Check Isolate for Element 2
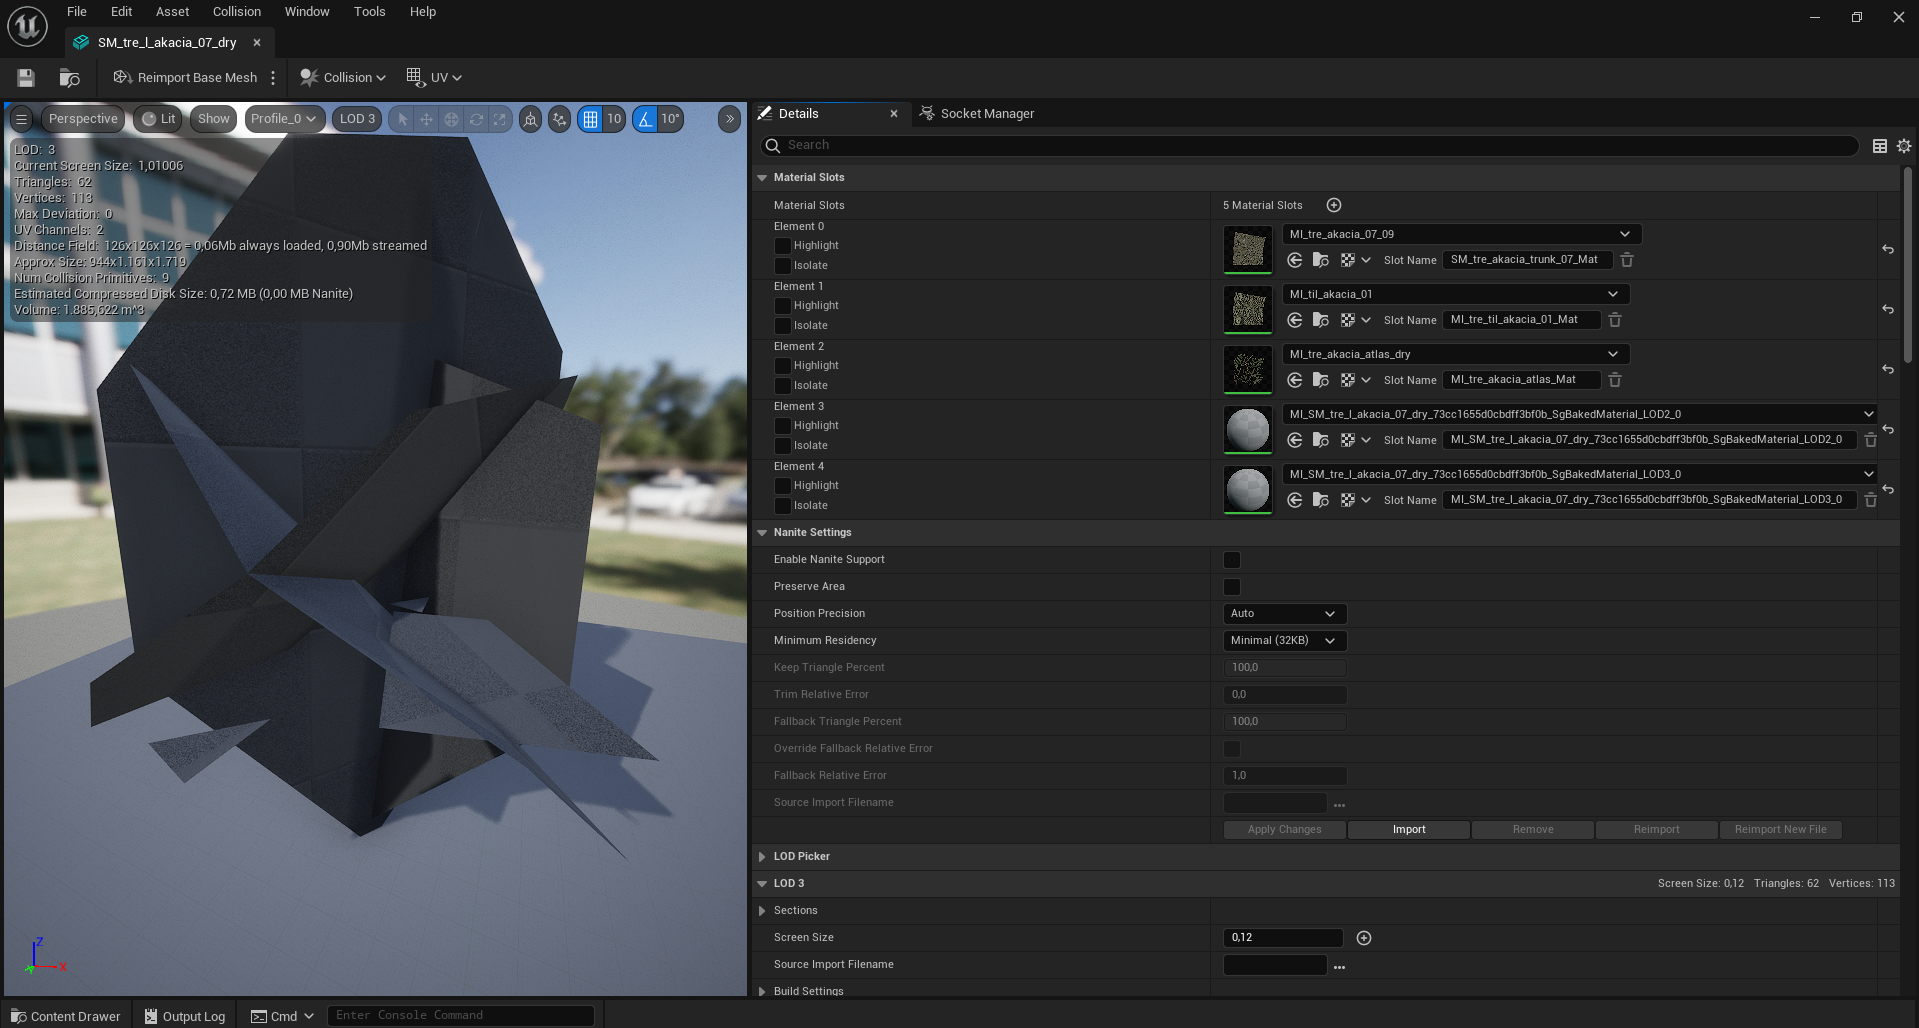 tap(783, 386)
